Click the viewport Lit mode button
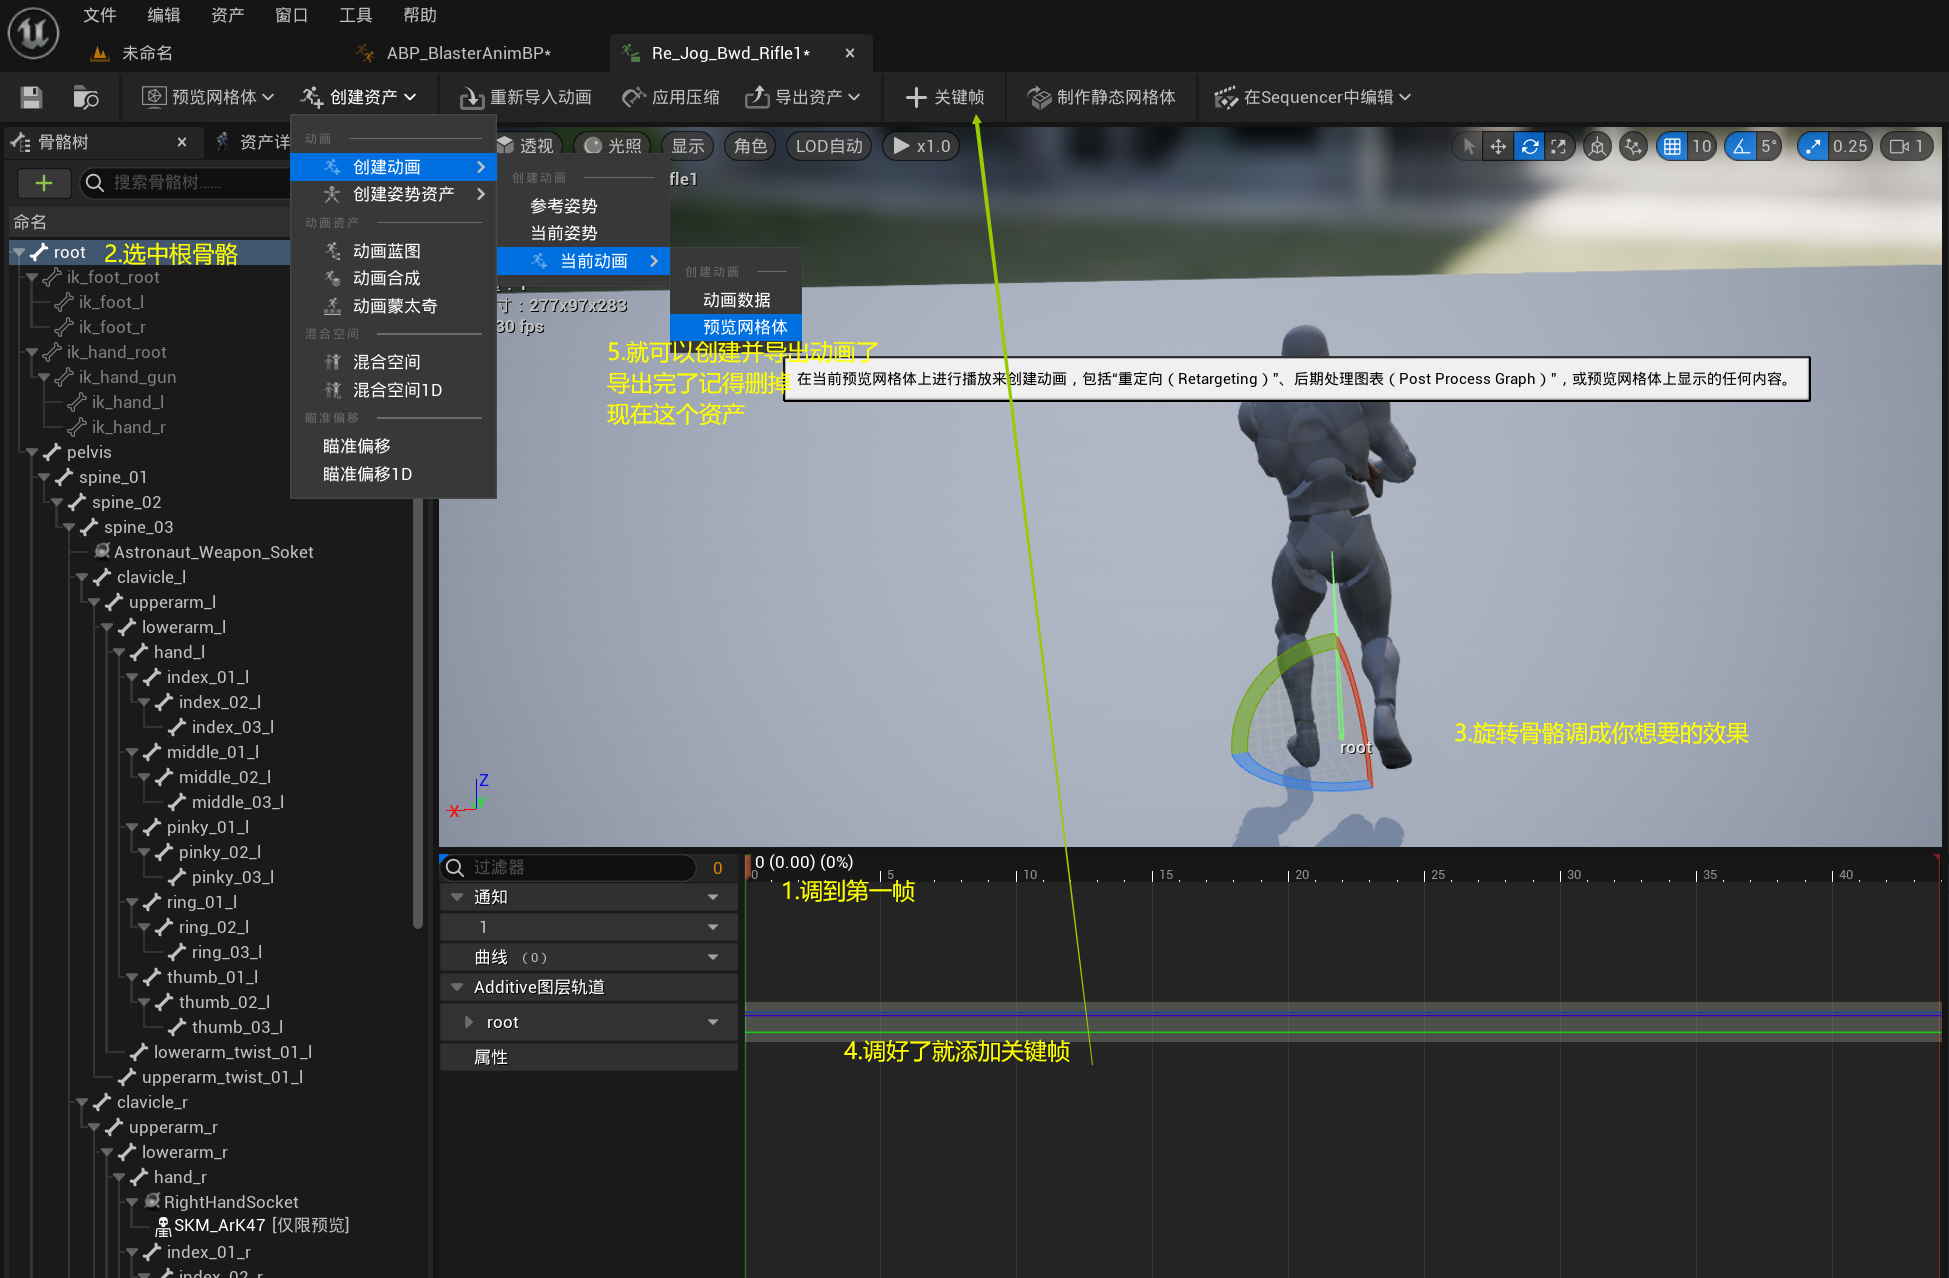The height and width of the screenshot is (1278, 1949). 613,146
